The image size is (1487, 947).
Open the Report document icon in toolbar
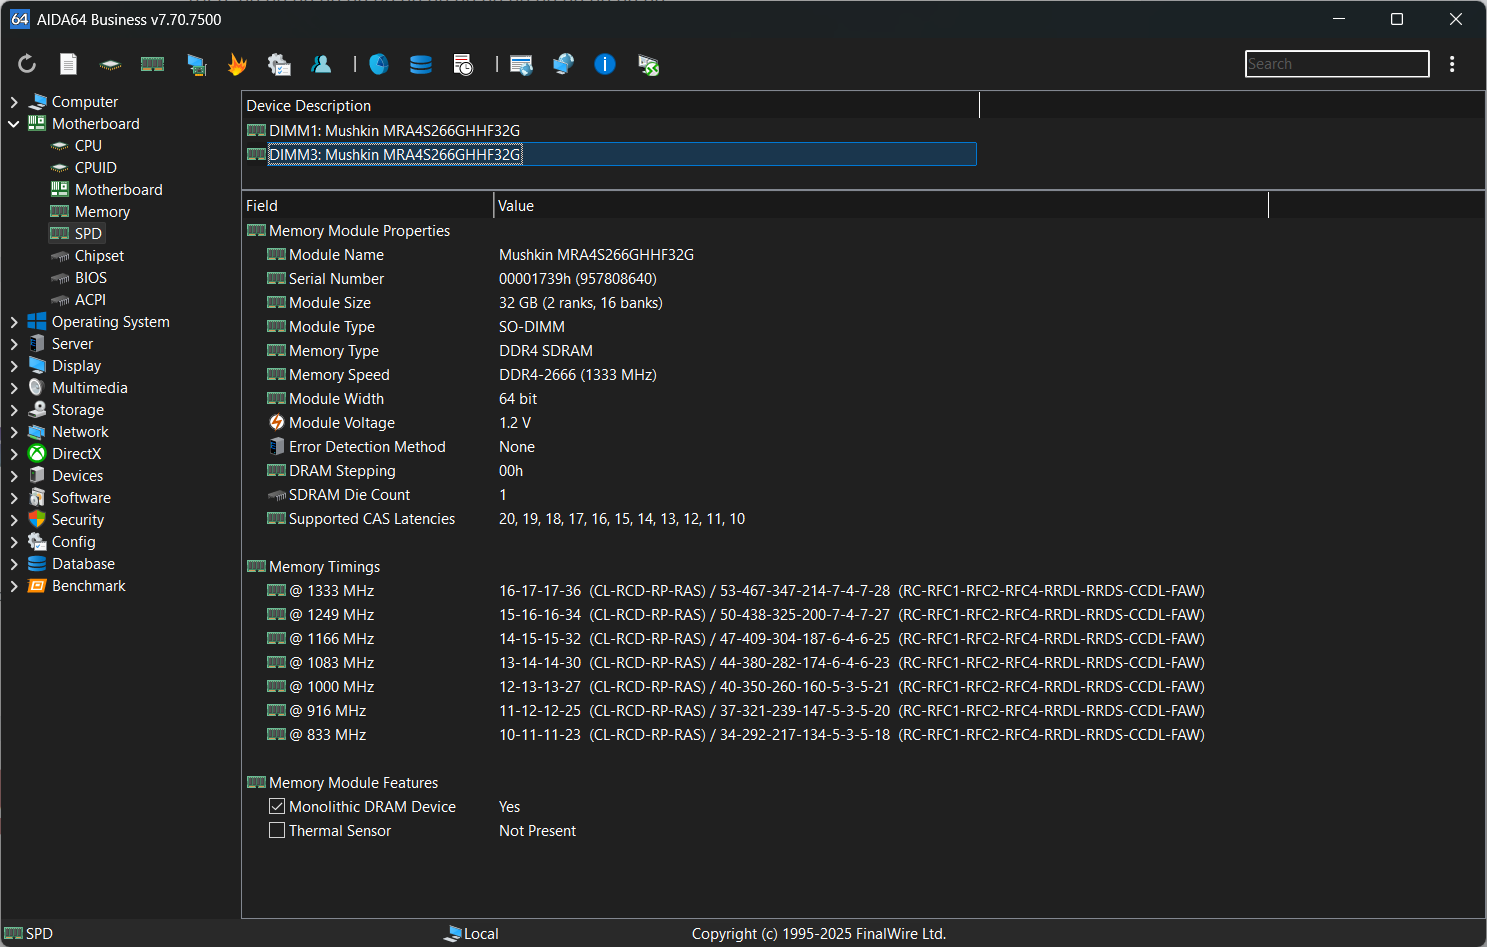click(x=68, y=64)
